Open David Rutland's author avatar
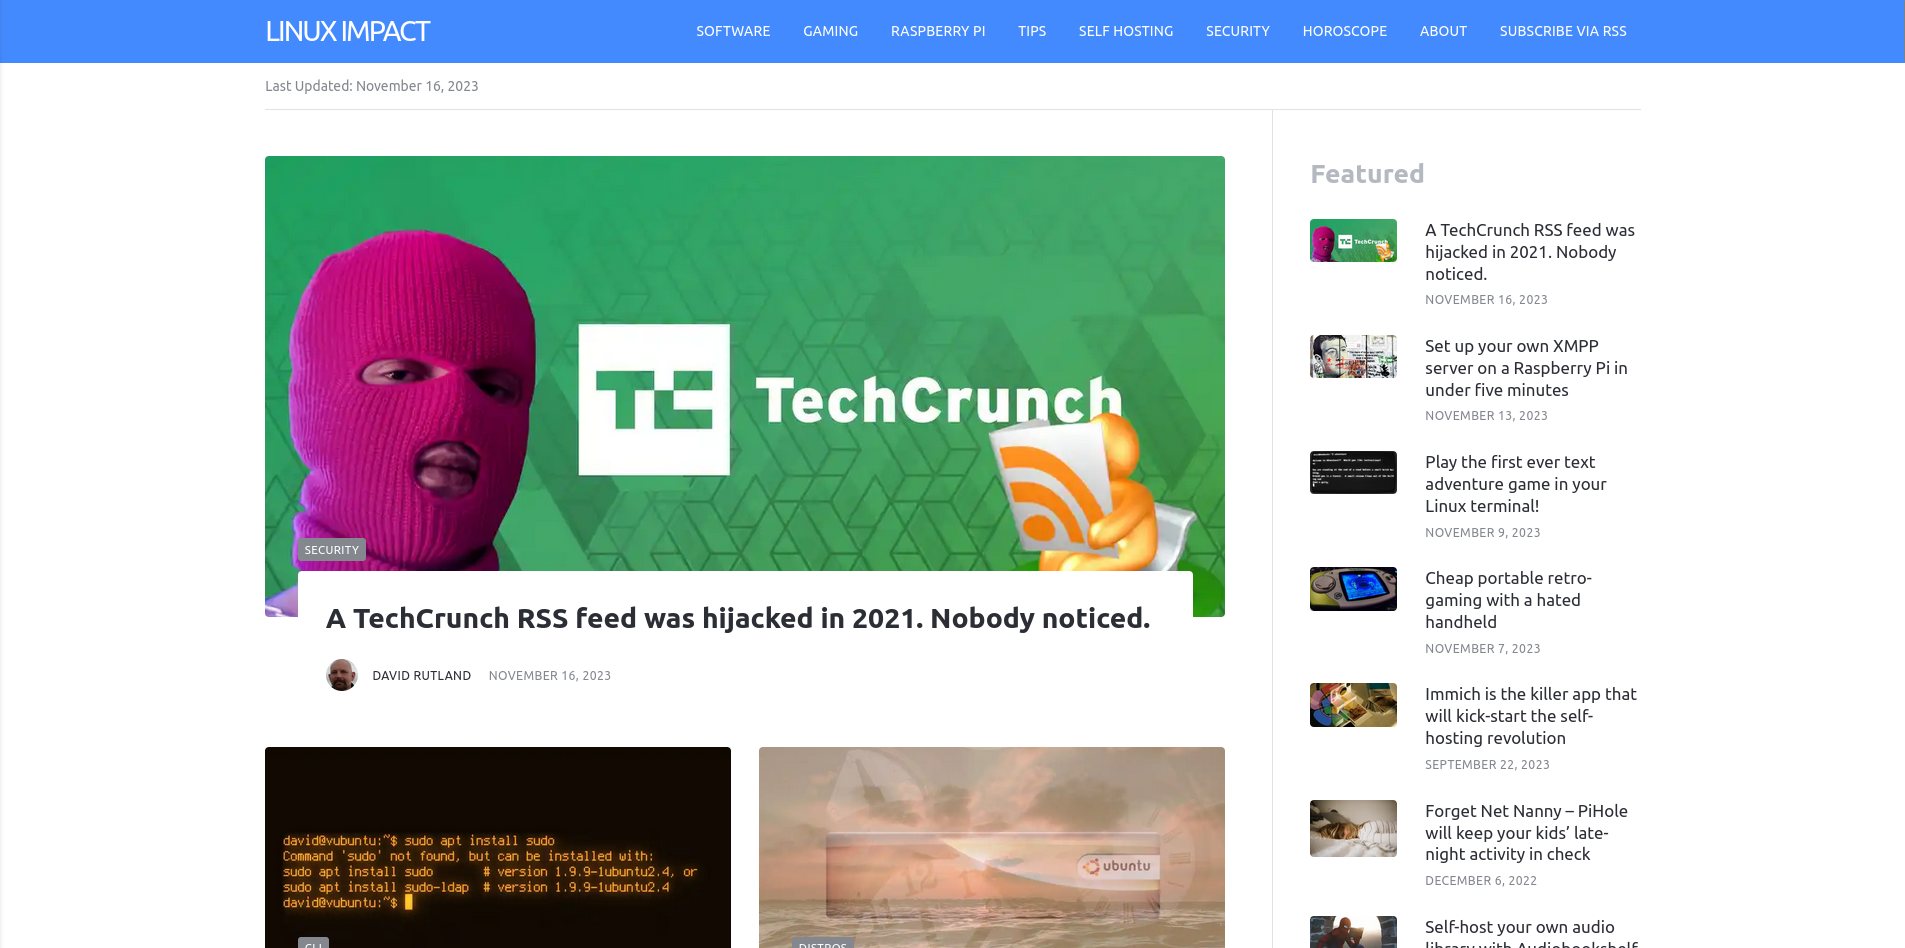Viewport: 1905px width, 948px height. [x=342, y=675]
